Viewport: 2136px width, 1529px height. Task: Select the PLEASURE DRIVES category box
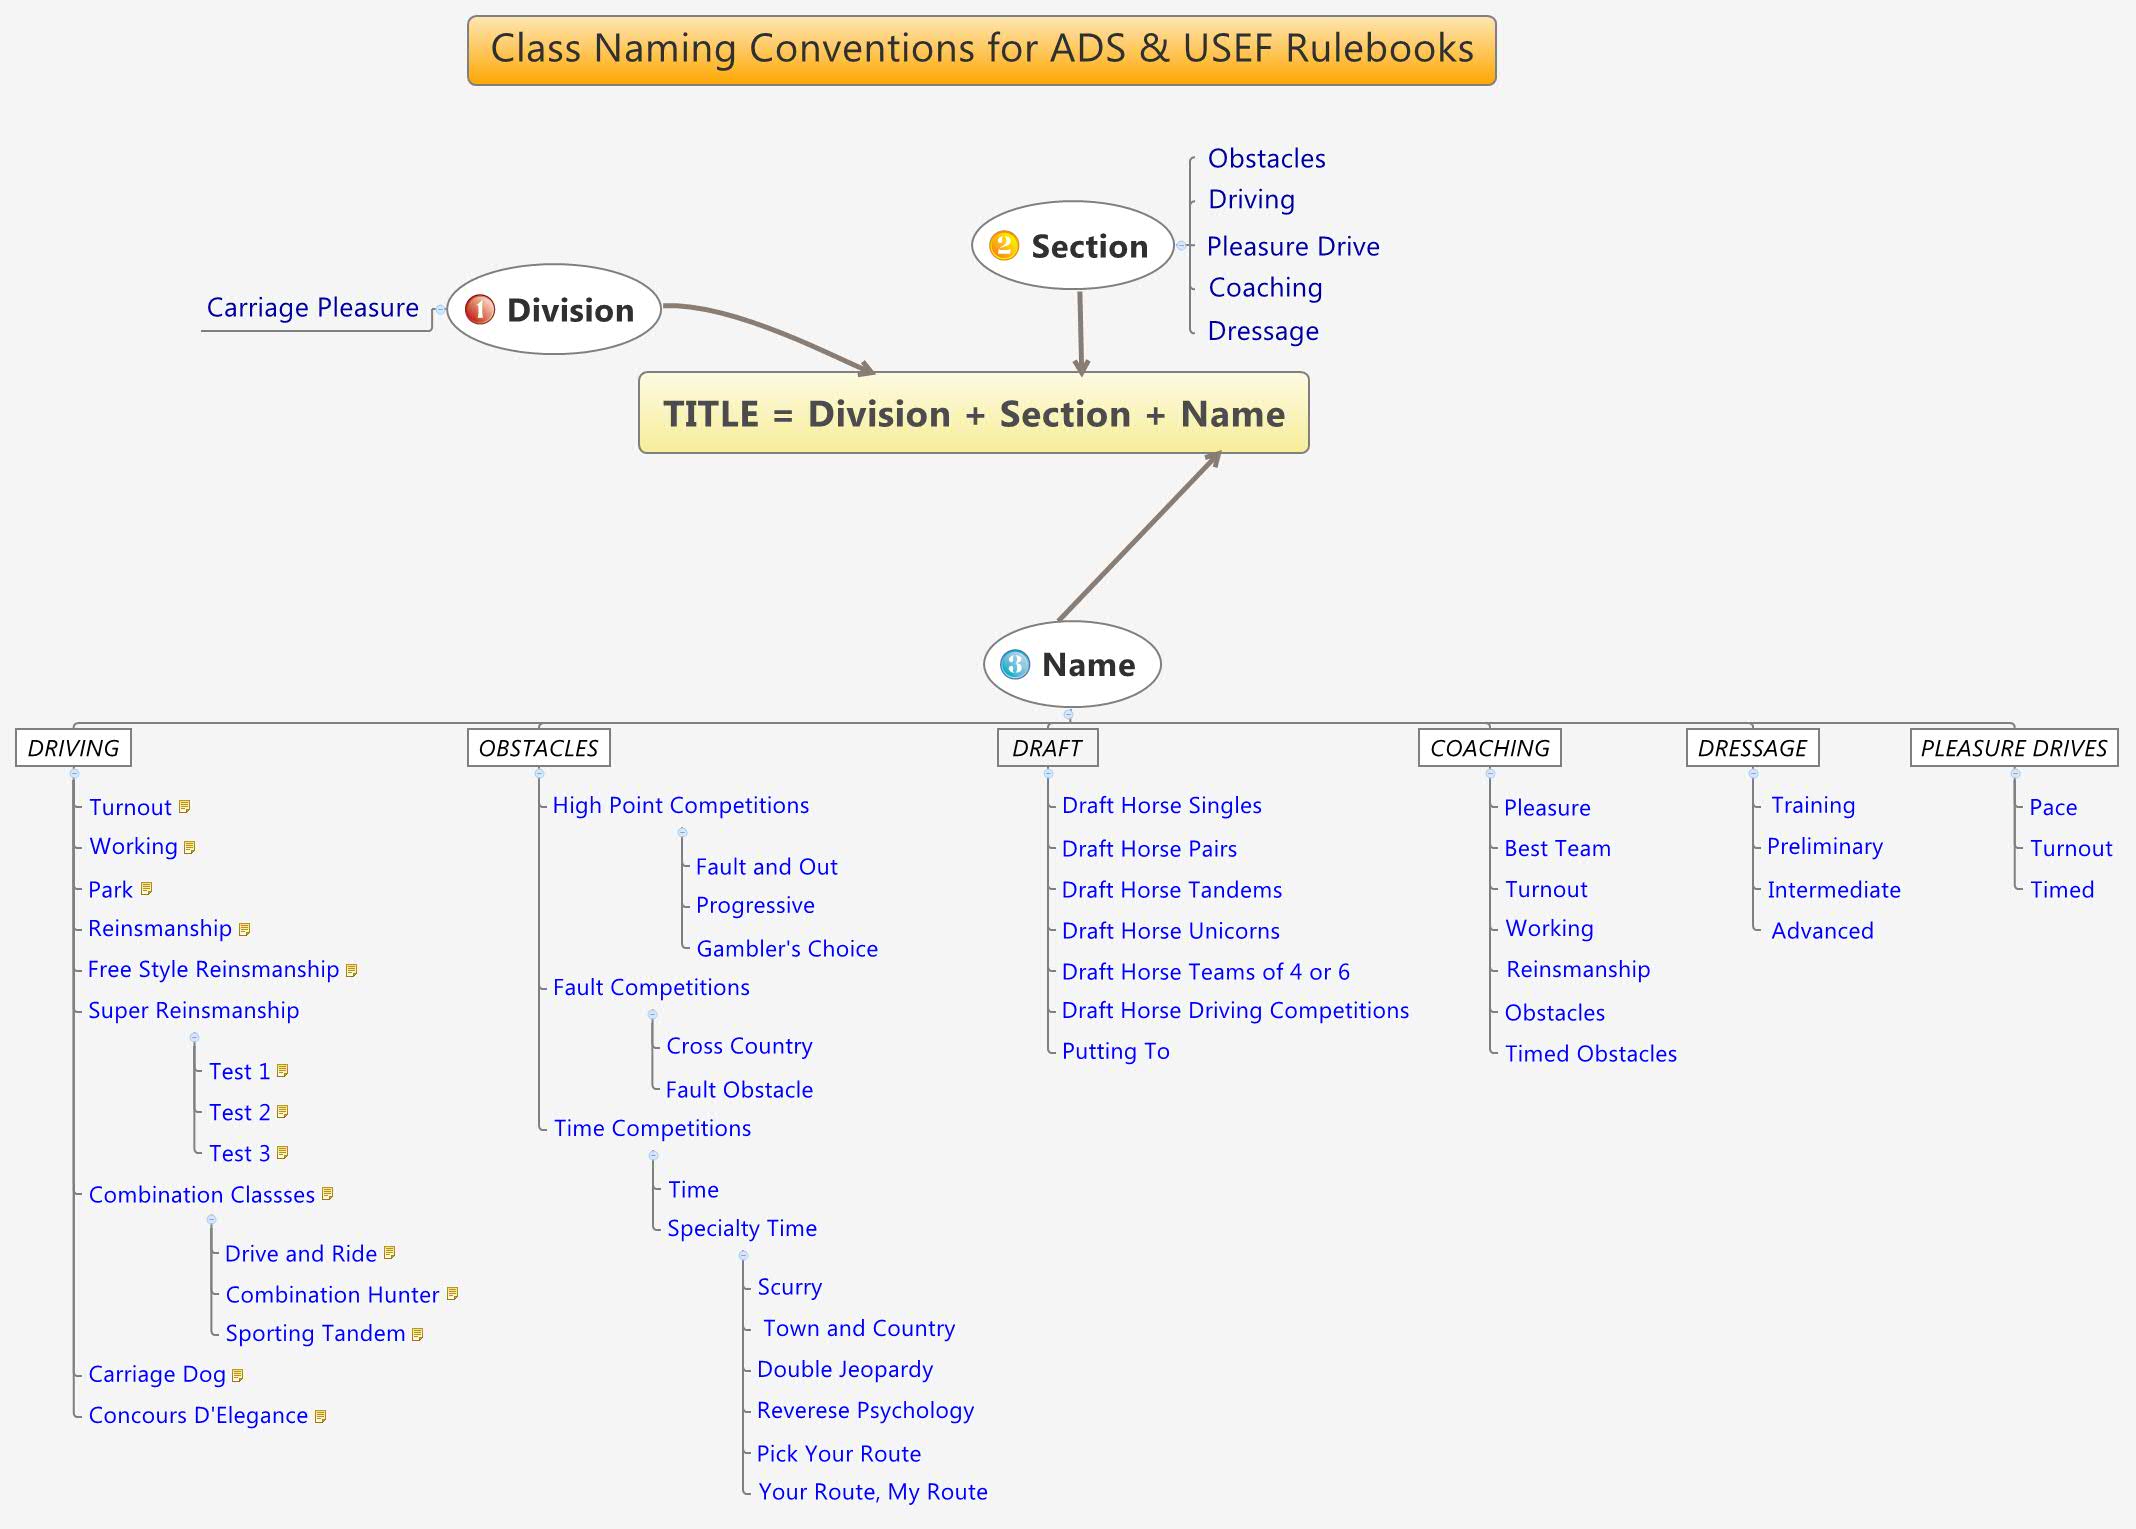(2013, 748)
